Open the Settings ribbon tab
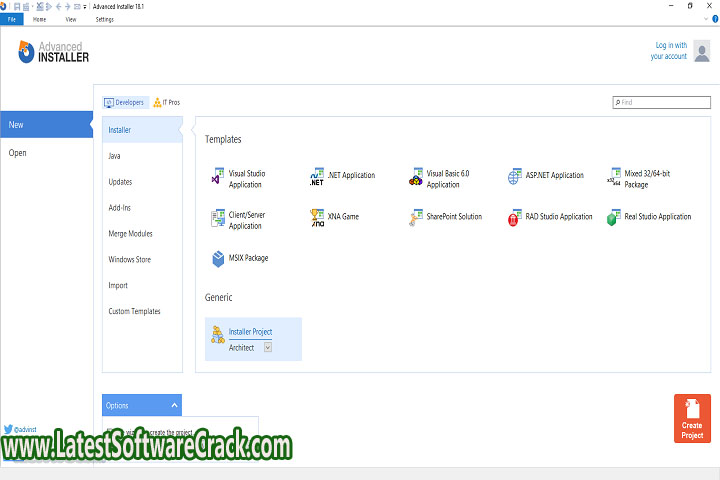Viewport: 720px width, 480px height. click(105, 19)
